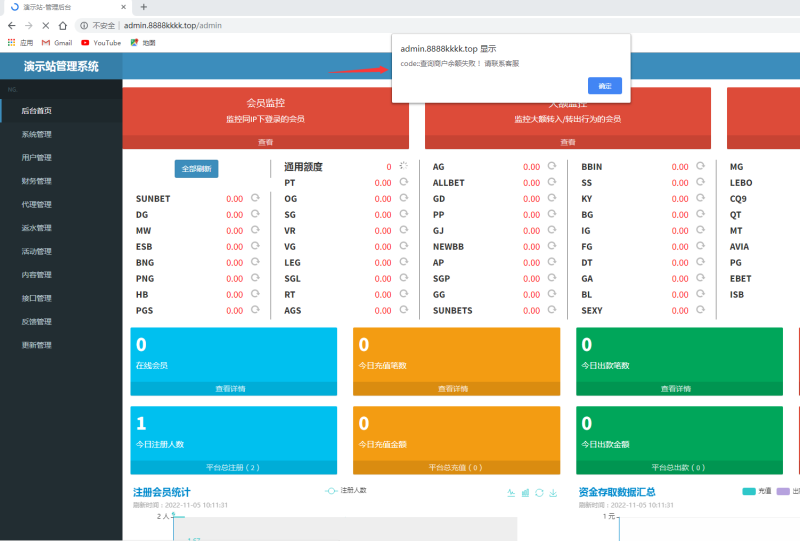
Task: View details of 今日出款笔数
Action: click(679, 389)
